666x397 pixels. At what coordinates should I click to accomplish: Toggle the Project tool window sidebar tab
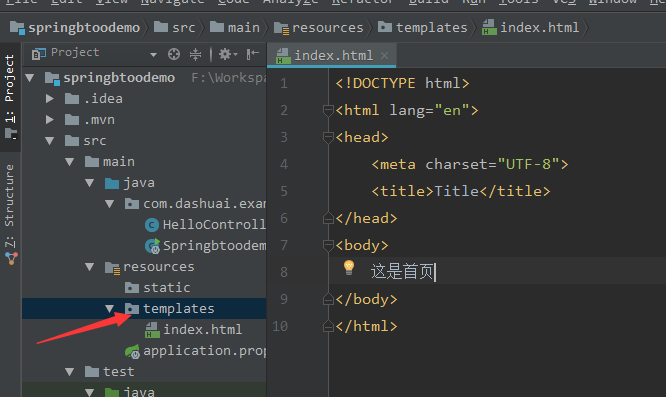click(10, 97)
